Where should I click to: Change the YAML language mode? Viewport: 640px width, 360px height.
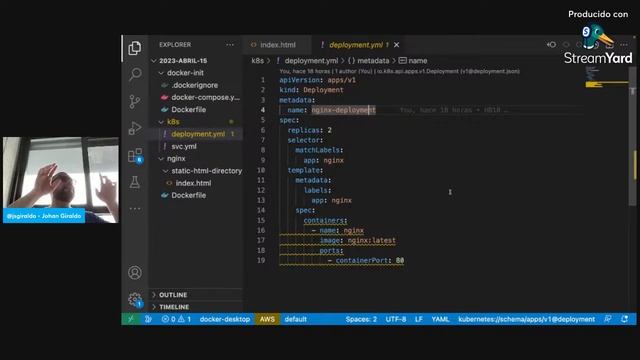[x=440, y=319]
